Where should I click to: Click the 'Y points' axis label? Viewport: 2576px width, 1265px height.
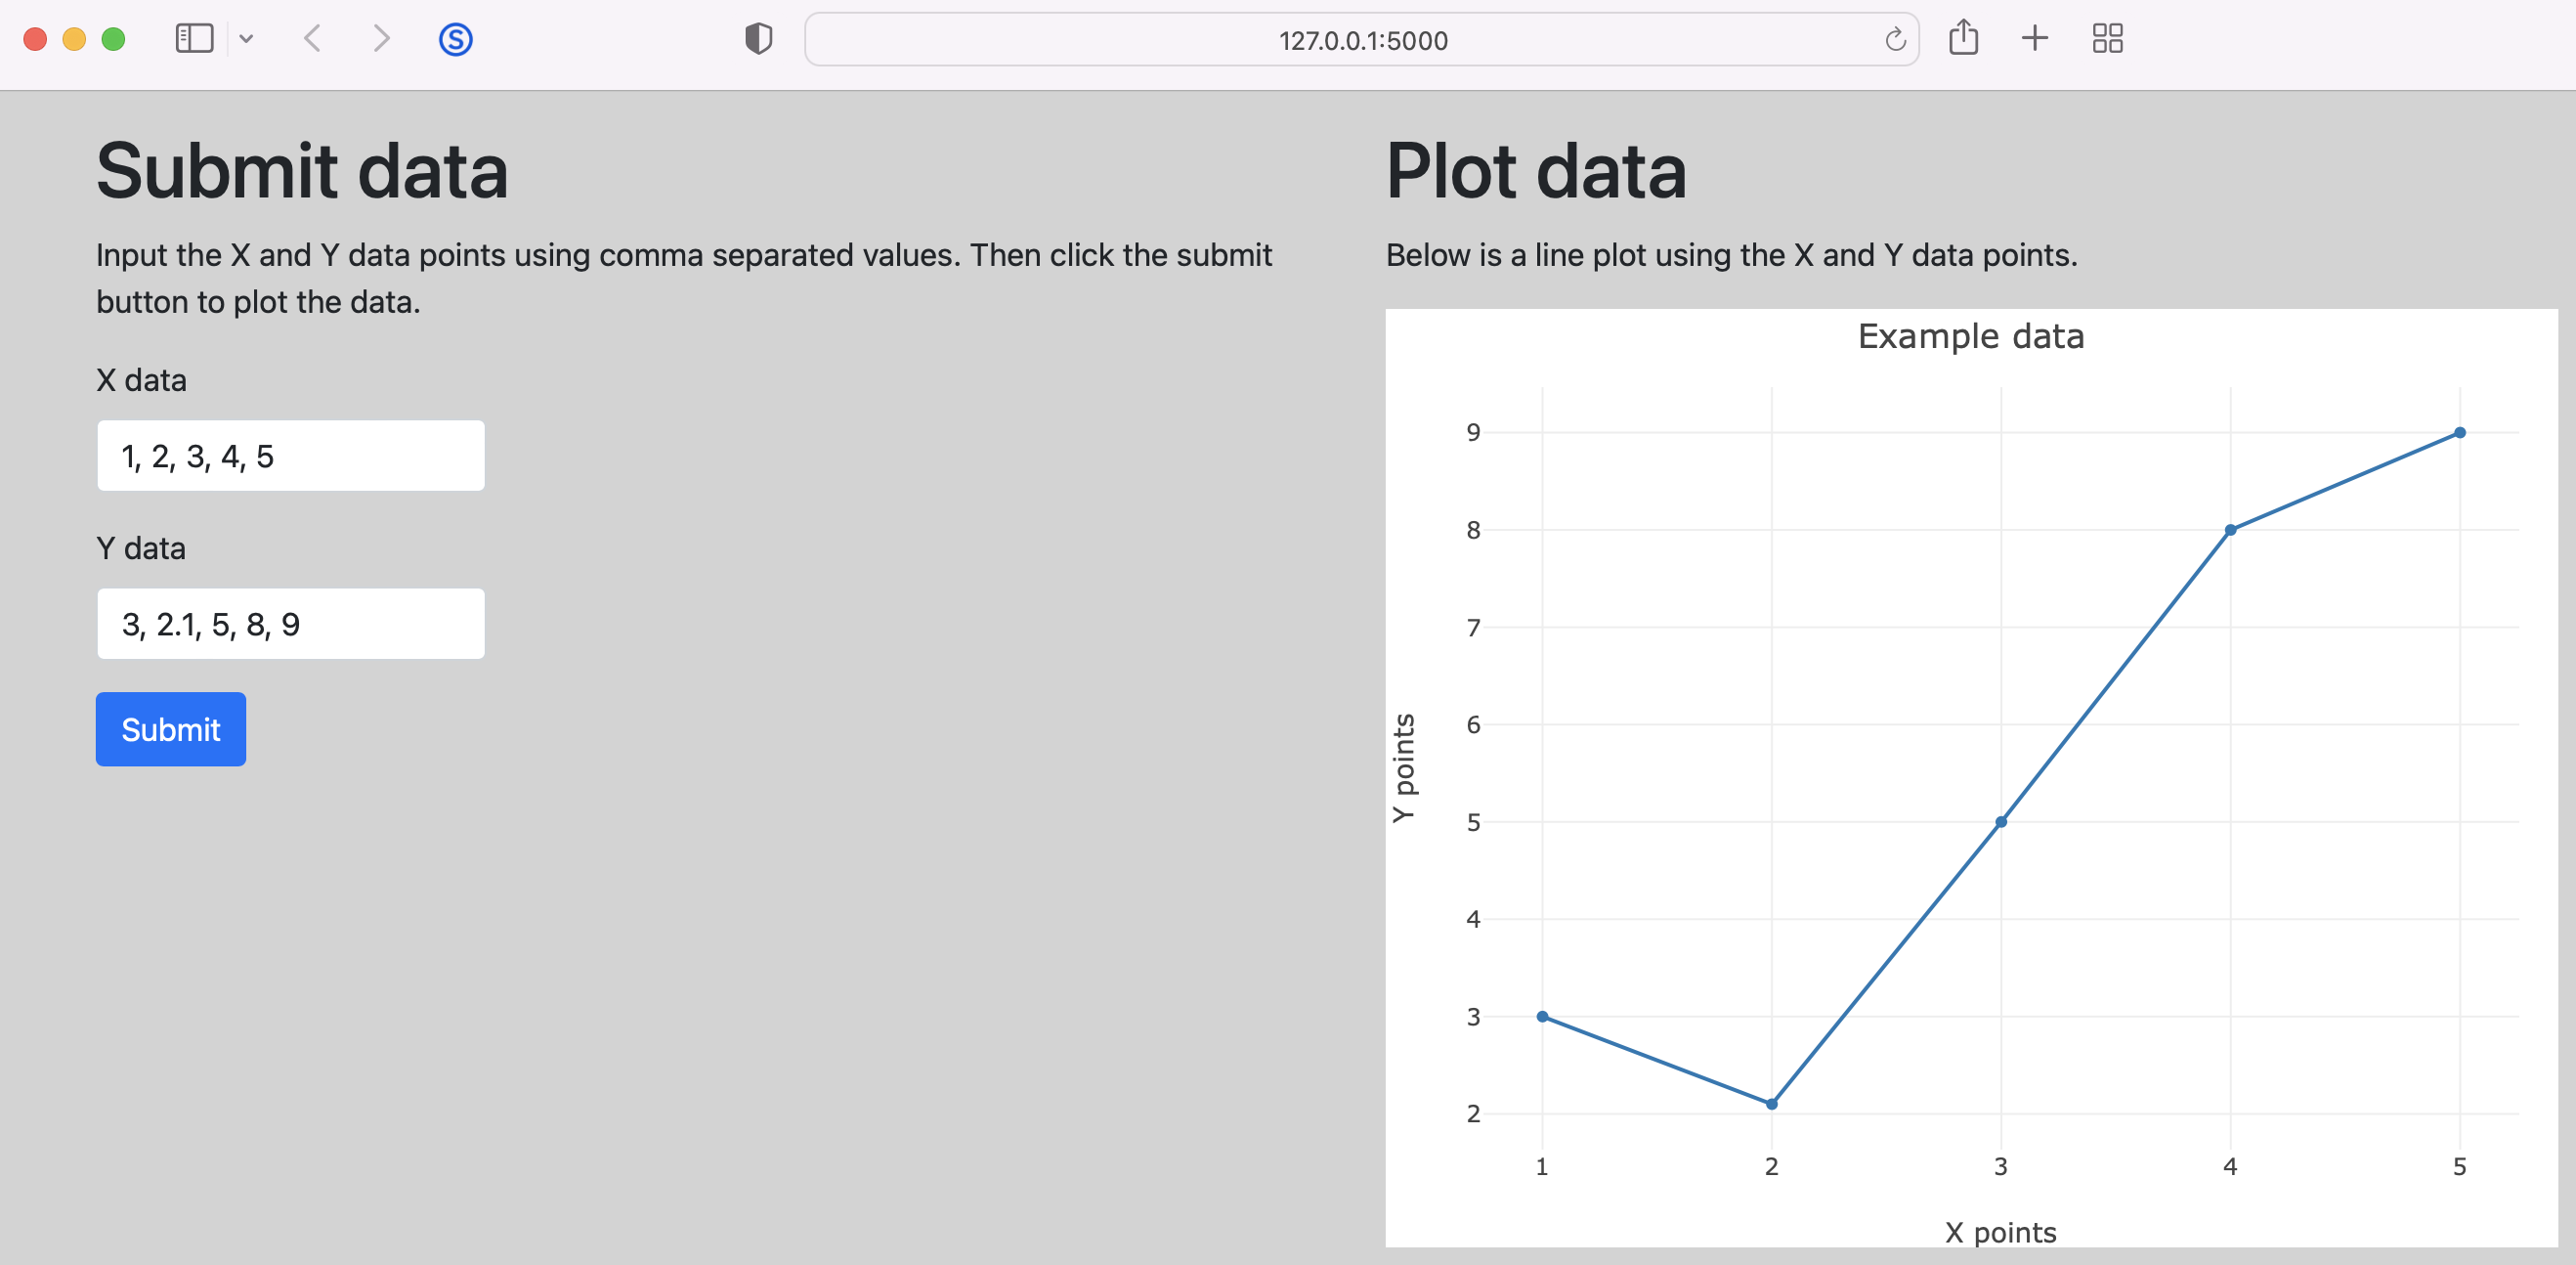(1404, 768)
